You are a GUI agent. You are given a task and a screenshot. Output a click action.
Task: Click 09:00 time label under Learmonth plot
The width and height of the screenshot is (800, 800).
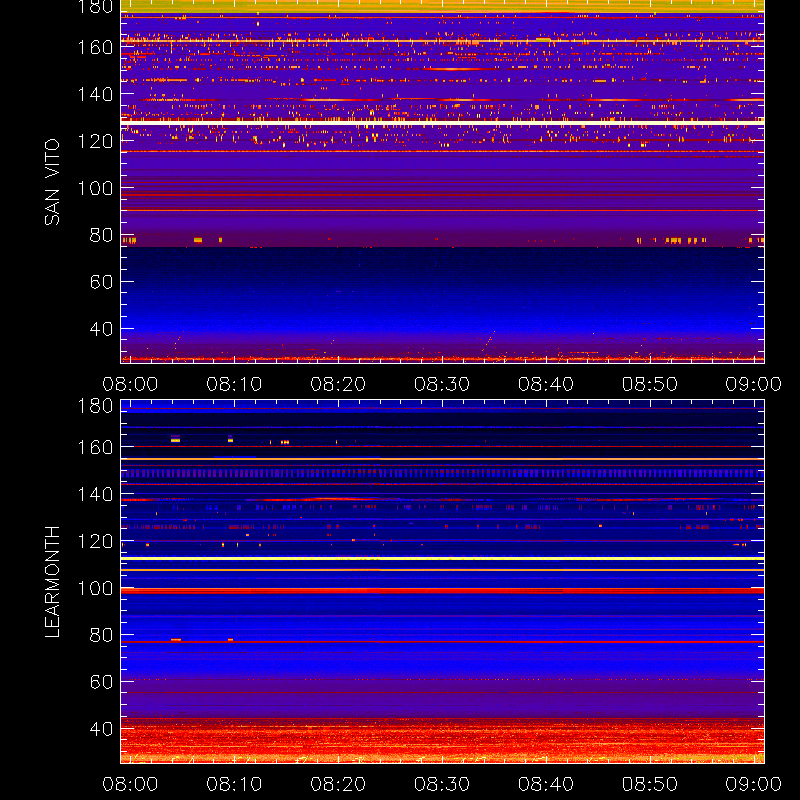[754, 784]
